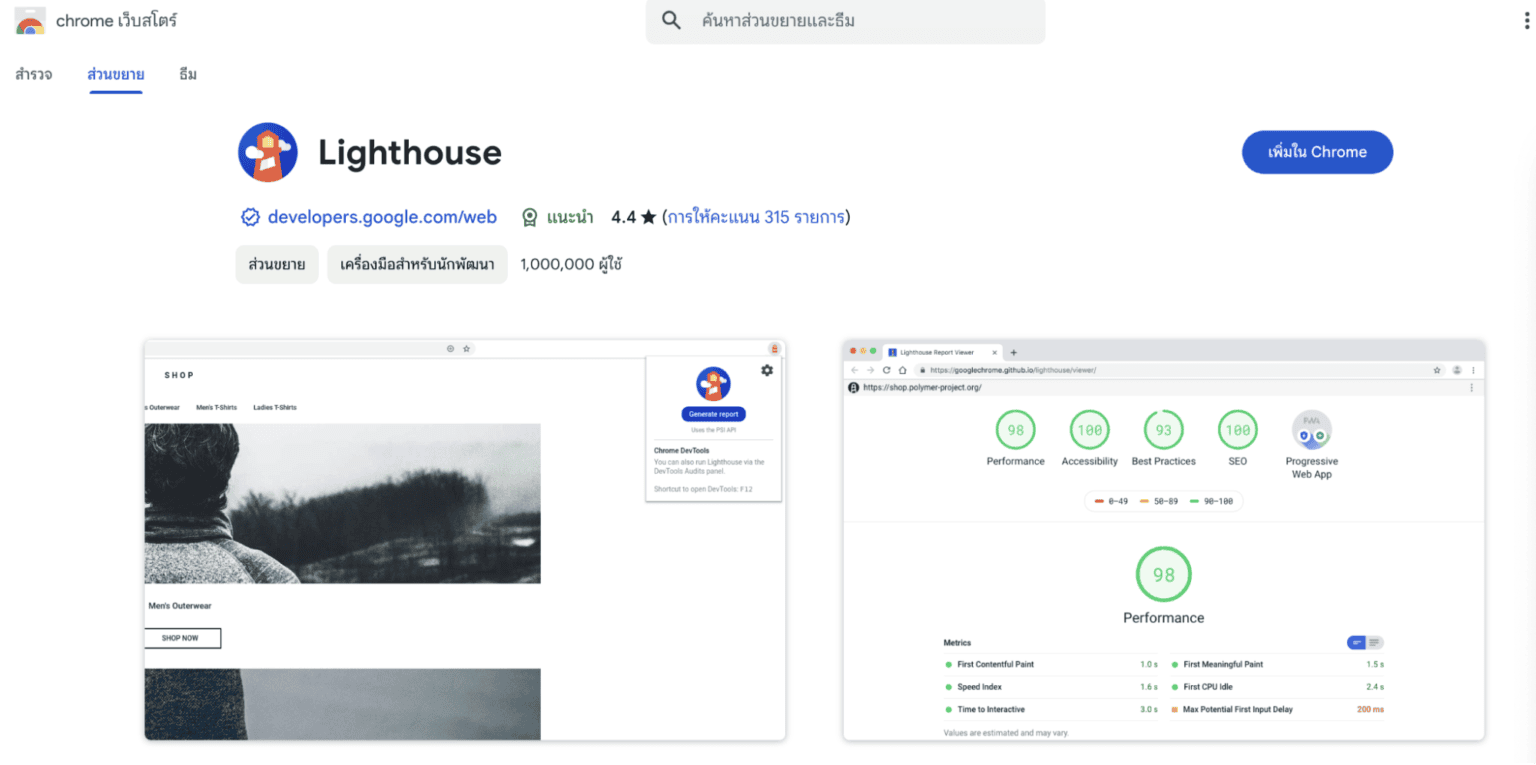Click the ส่วนขยาย category chip
The image size is (1536, 765).
pos(276,264)
